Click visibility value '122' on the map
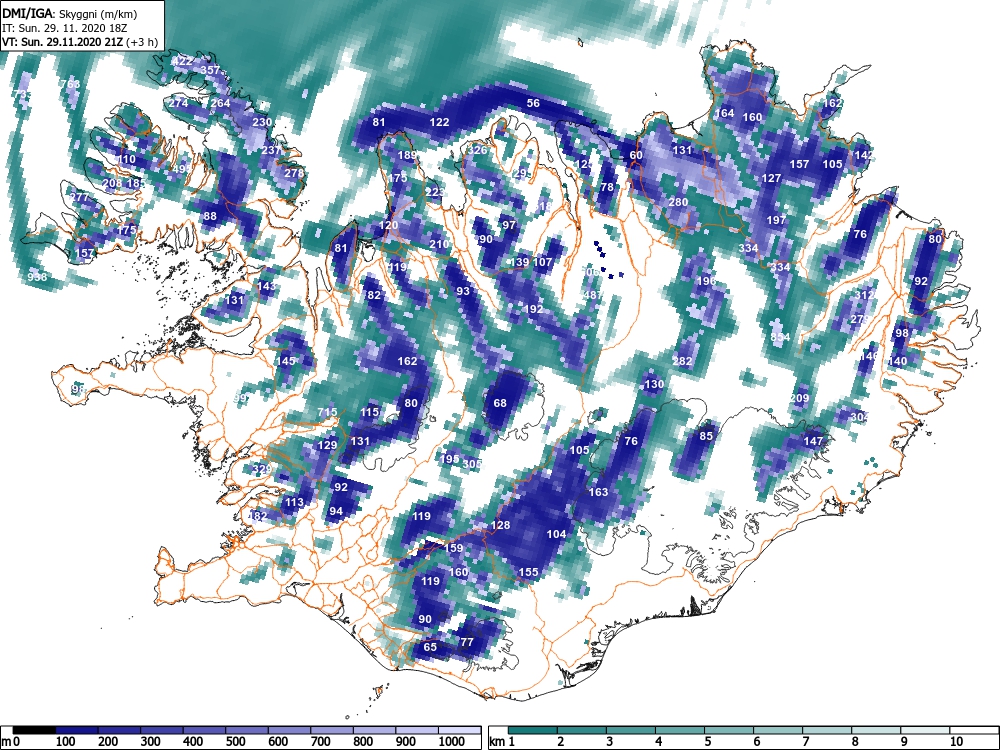The height and width of the screenshot is (750, 1000). click(x=439, y=122)
